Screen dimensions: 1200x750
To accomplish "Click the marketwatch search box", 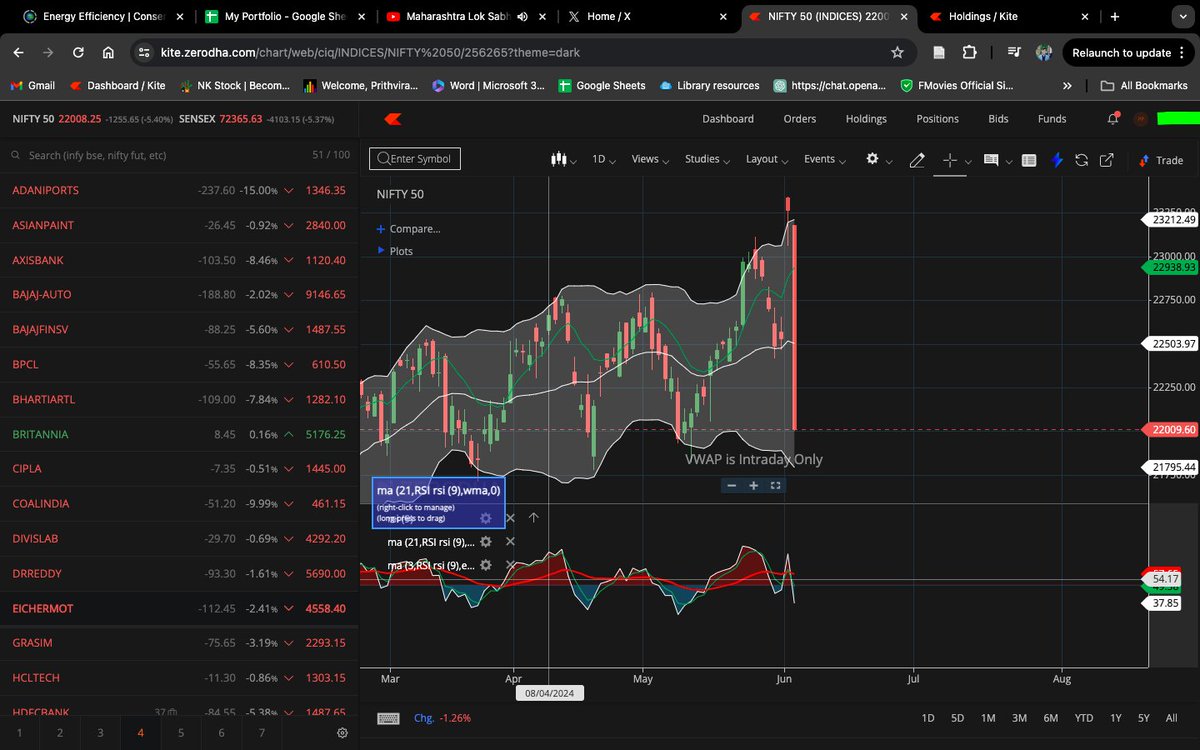I will (150, 156).
